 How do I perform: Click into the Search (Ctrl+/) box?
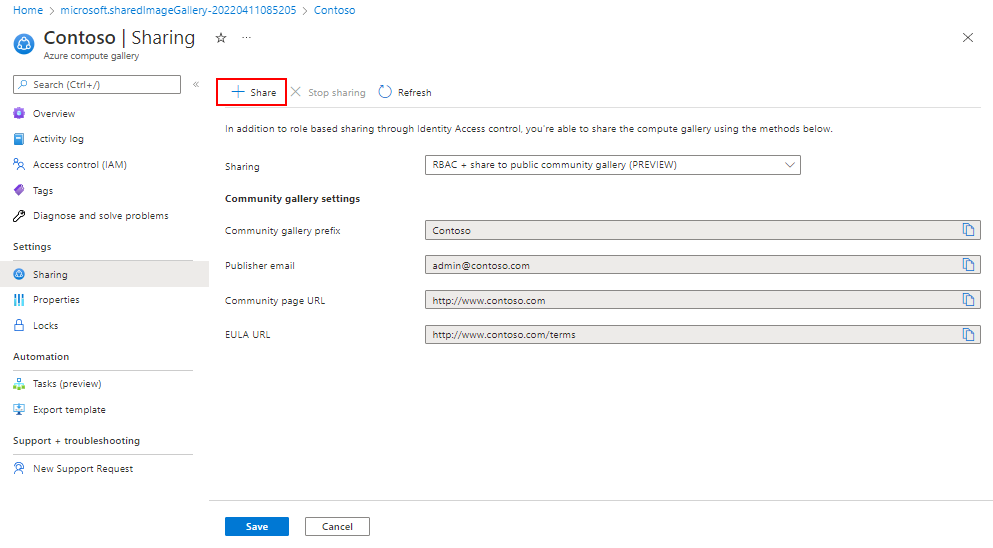click(x=97, y=84)
